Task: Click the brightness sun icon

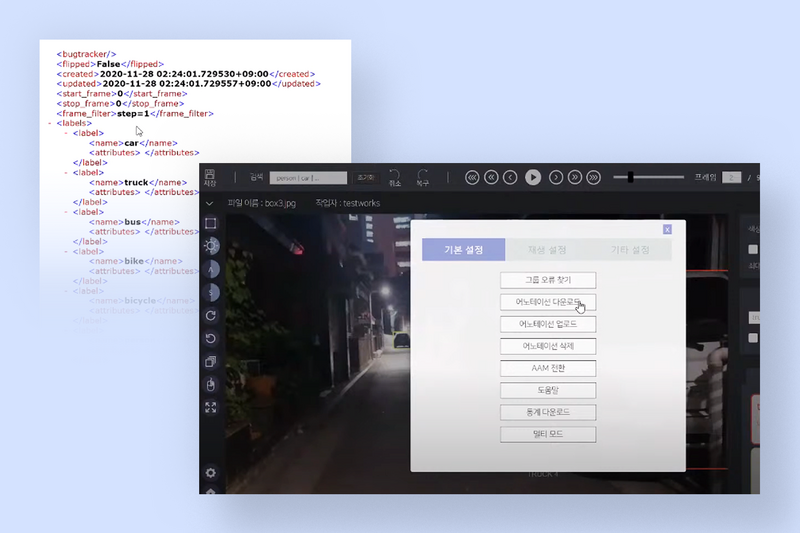Action: [x=211, y=246]
